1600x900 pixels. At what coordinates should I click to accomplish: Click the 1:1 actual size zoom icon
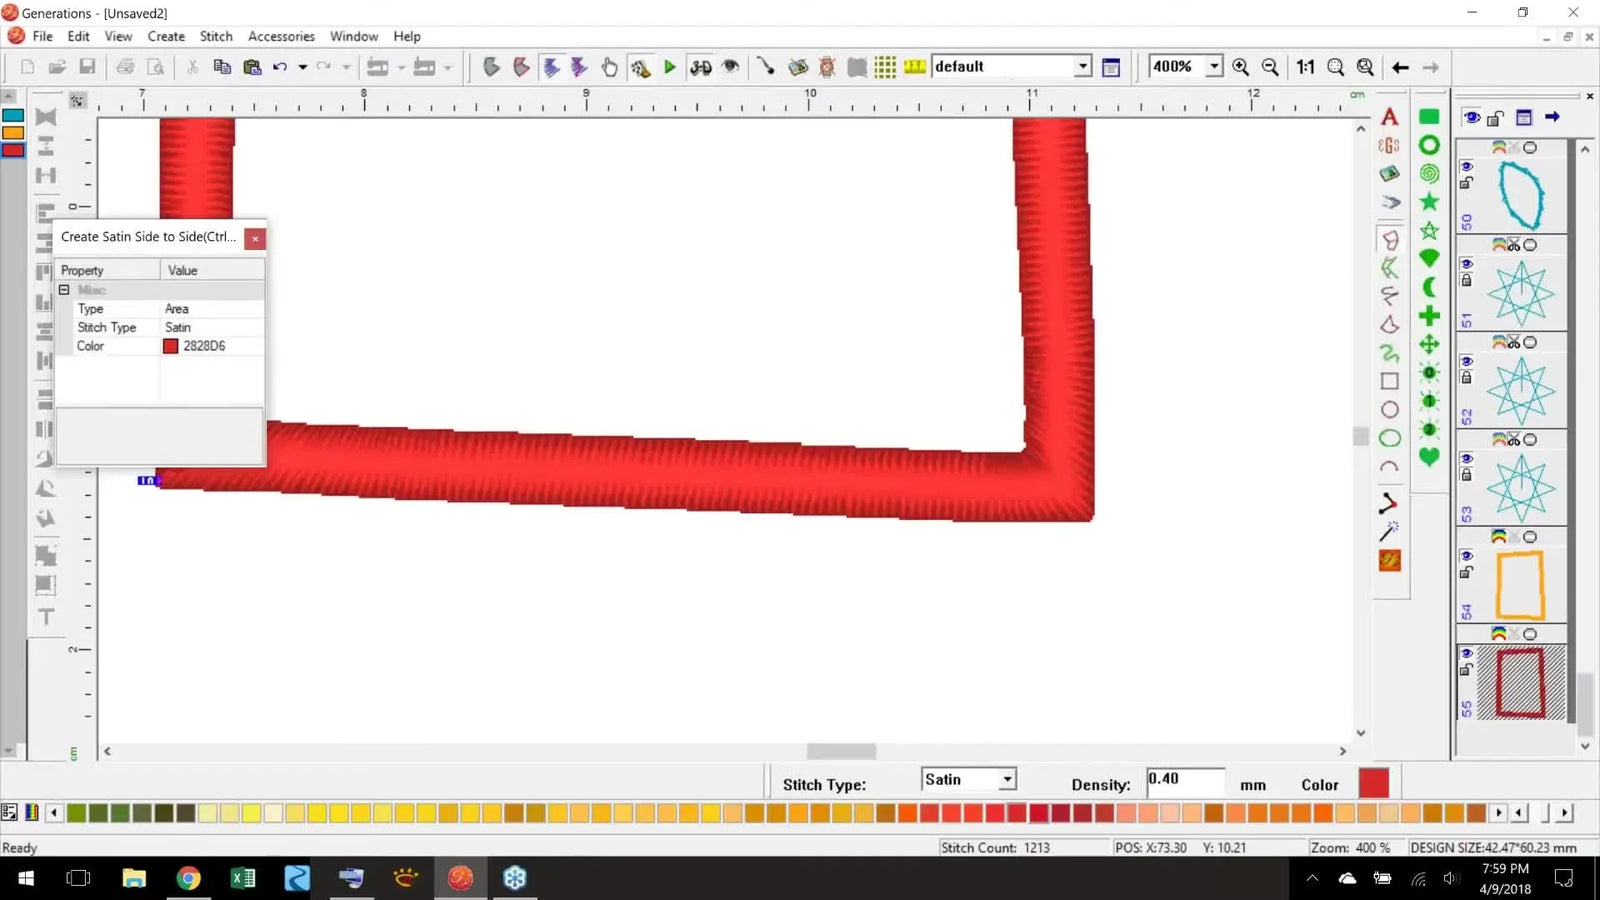(1305, 67)
